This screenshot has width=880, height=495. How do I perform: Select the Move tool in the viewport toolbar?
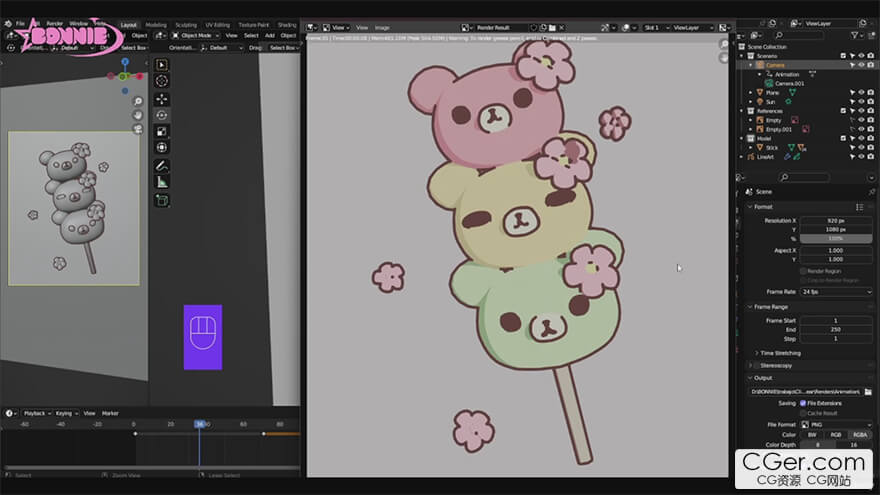coord(162,99)
